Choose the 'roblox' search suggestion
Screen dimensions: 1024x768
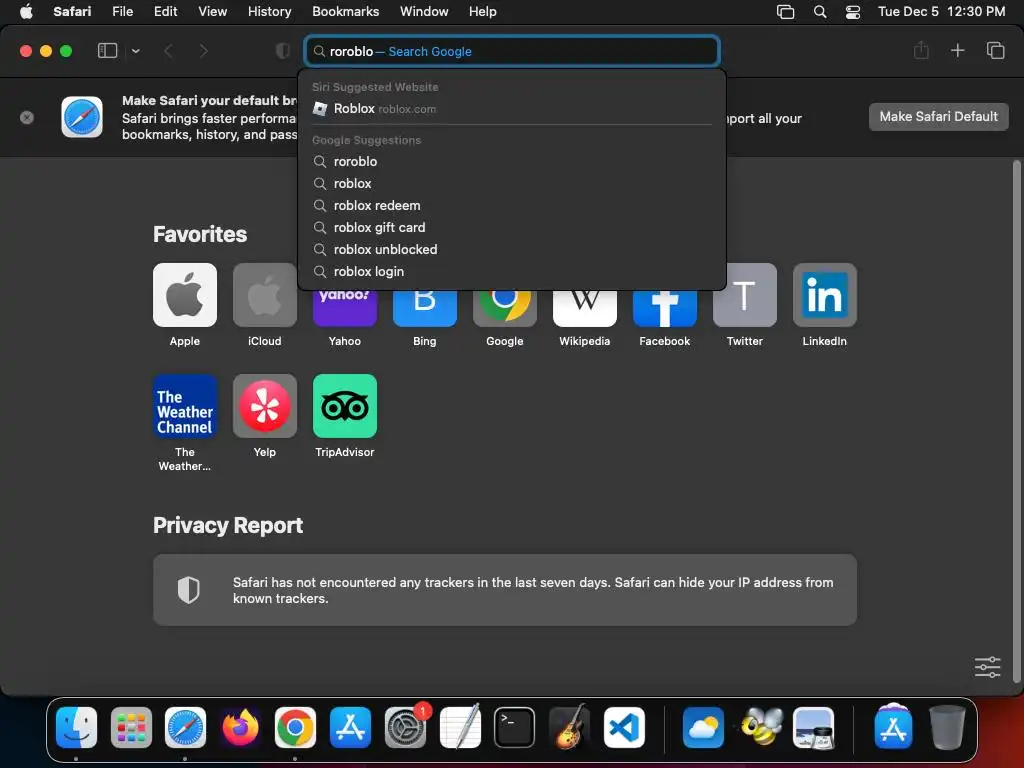512,184
